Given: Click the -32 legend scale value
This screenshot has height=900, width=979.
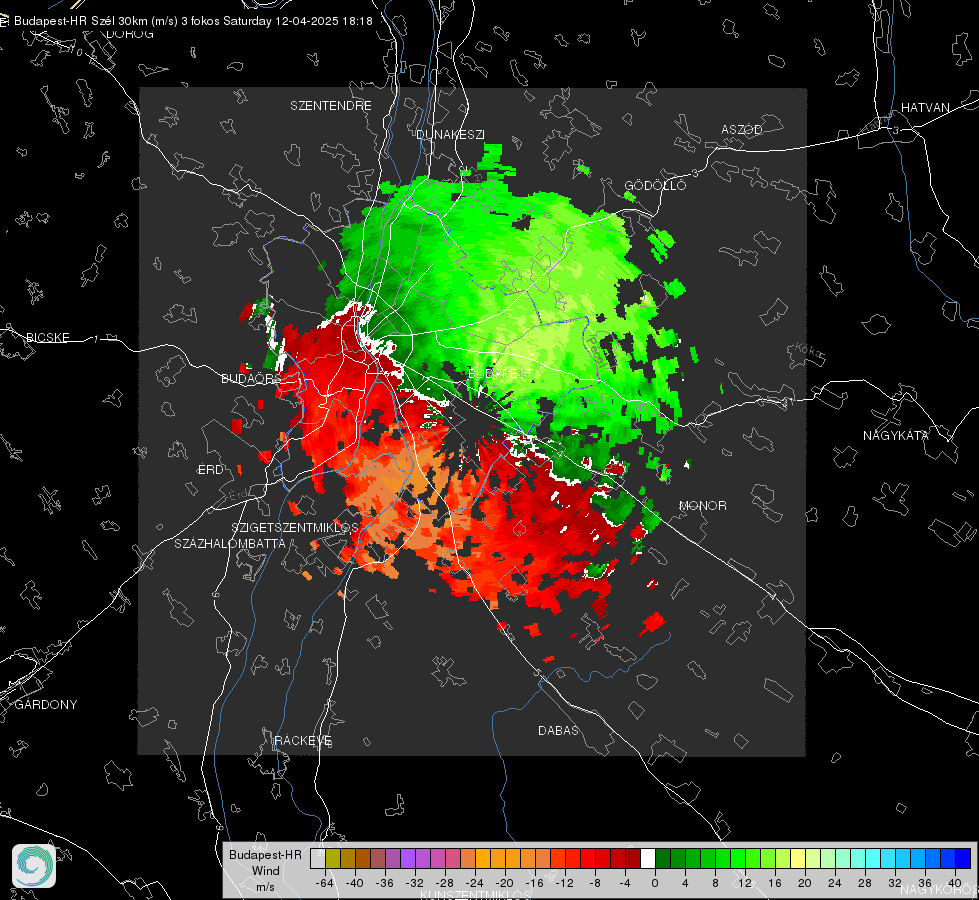Looking at the screenshot, I should point(415,883).
